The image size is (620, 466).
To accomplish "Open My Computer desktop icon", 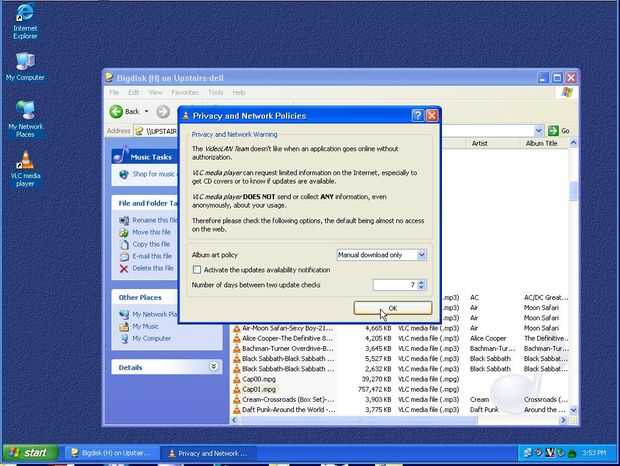I will [25, 66].
